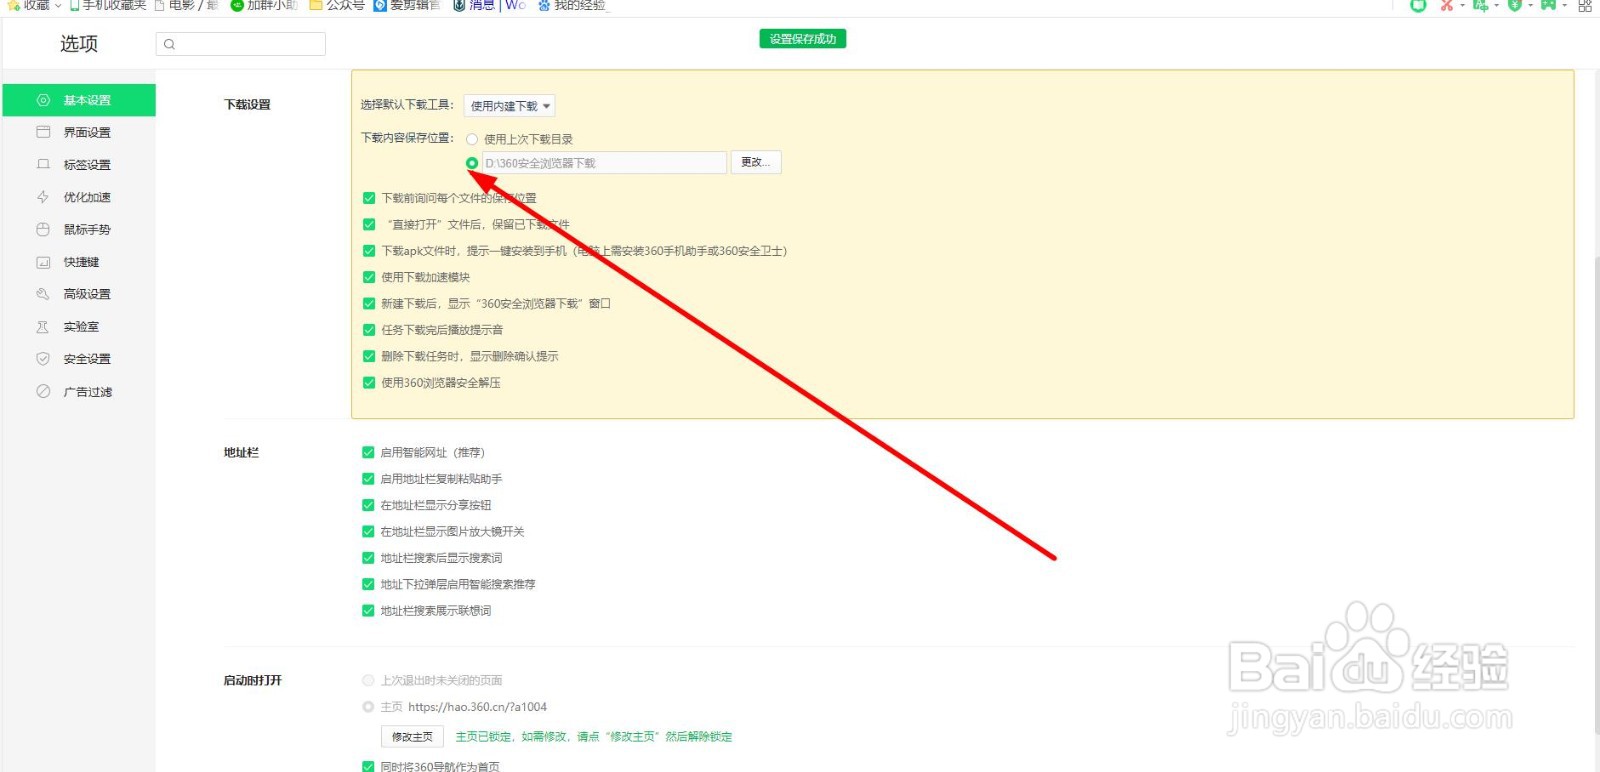Click the green translate extension icon
This screenshot has width=1600, height=772.
[x=1480, y=5]
